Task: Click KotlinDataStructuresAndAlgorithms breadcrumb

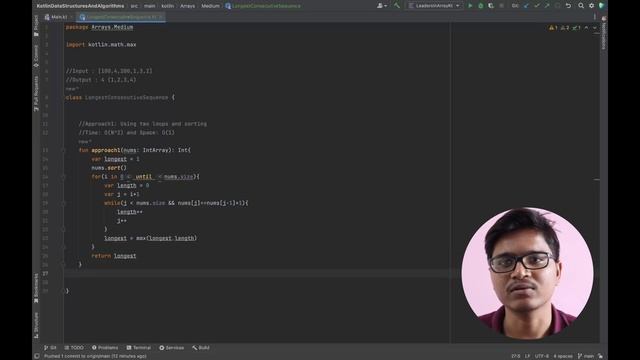Action: pyautogui.click(x=80, y=6)
